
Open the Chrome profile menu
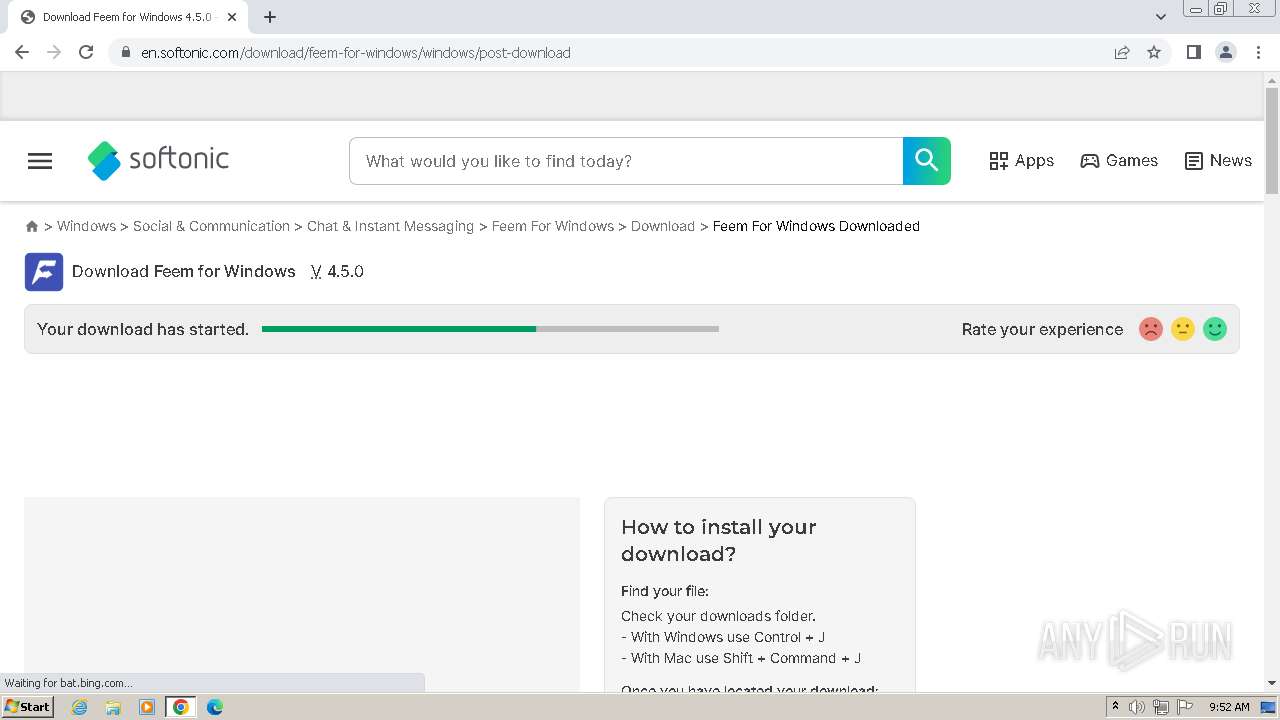point(1226,52)
